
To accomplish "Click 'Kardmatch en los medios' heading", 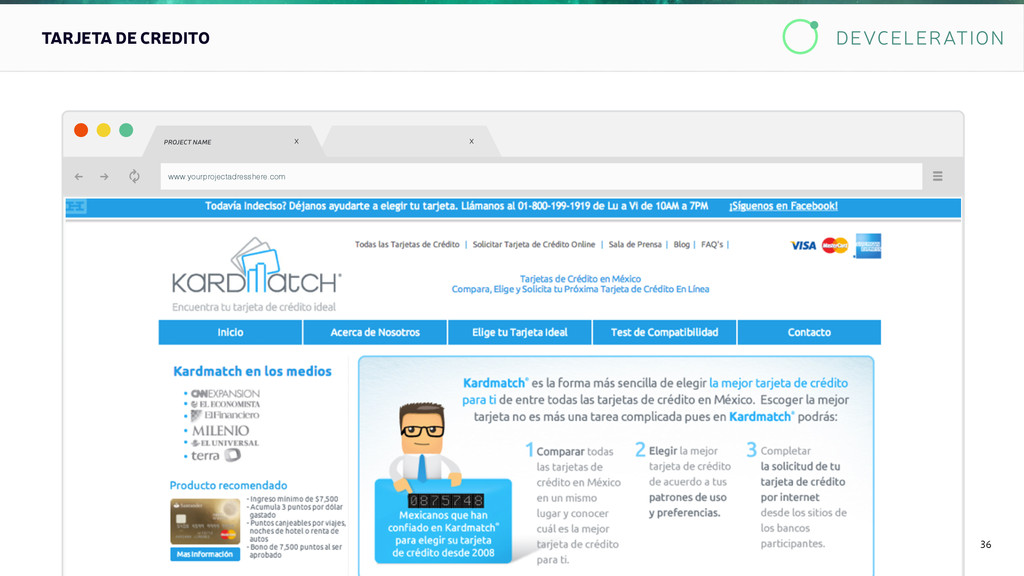I will pyautogui.click(x=252, y=371).
